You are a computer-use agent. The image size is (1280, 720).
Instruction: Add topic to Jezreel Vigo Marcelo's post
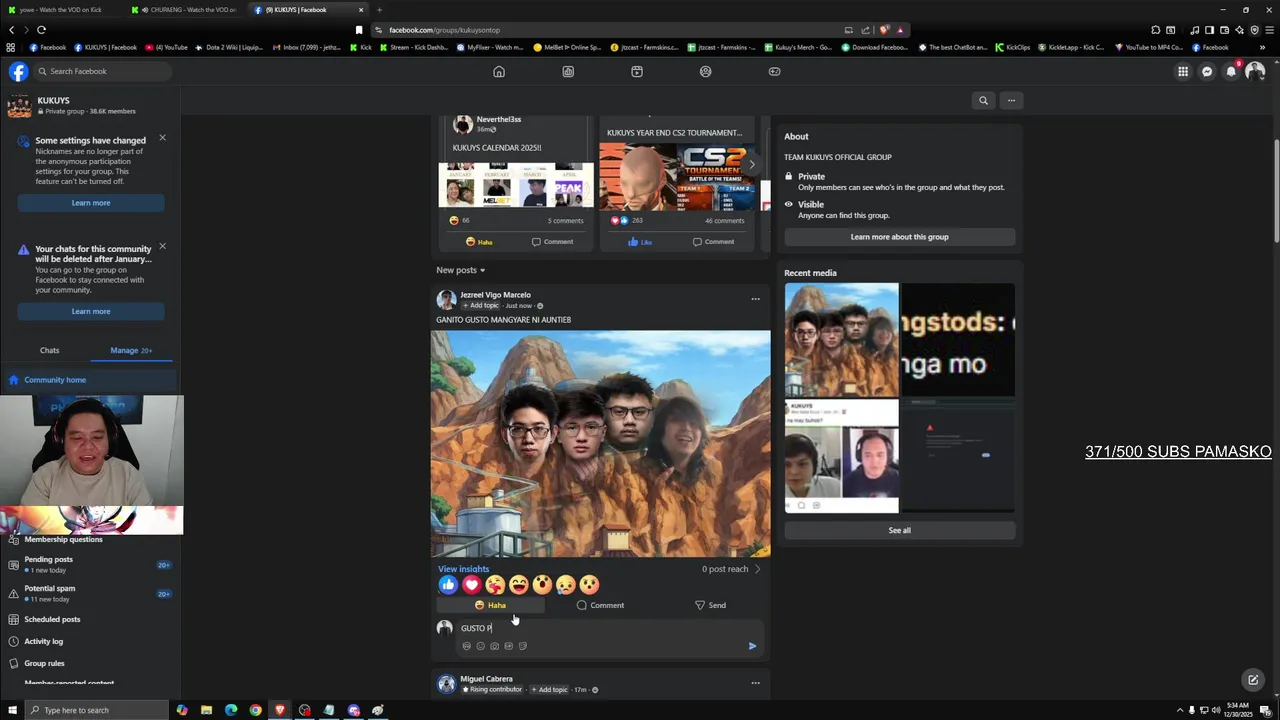tap(482, 306)
